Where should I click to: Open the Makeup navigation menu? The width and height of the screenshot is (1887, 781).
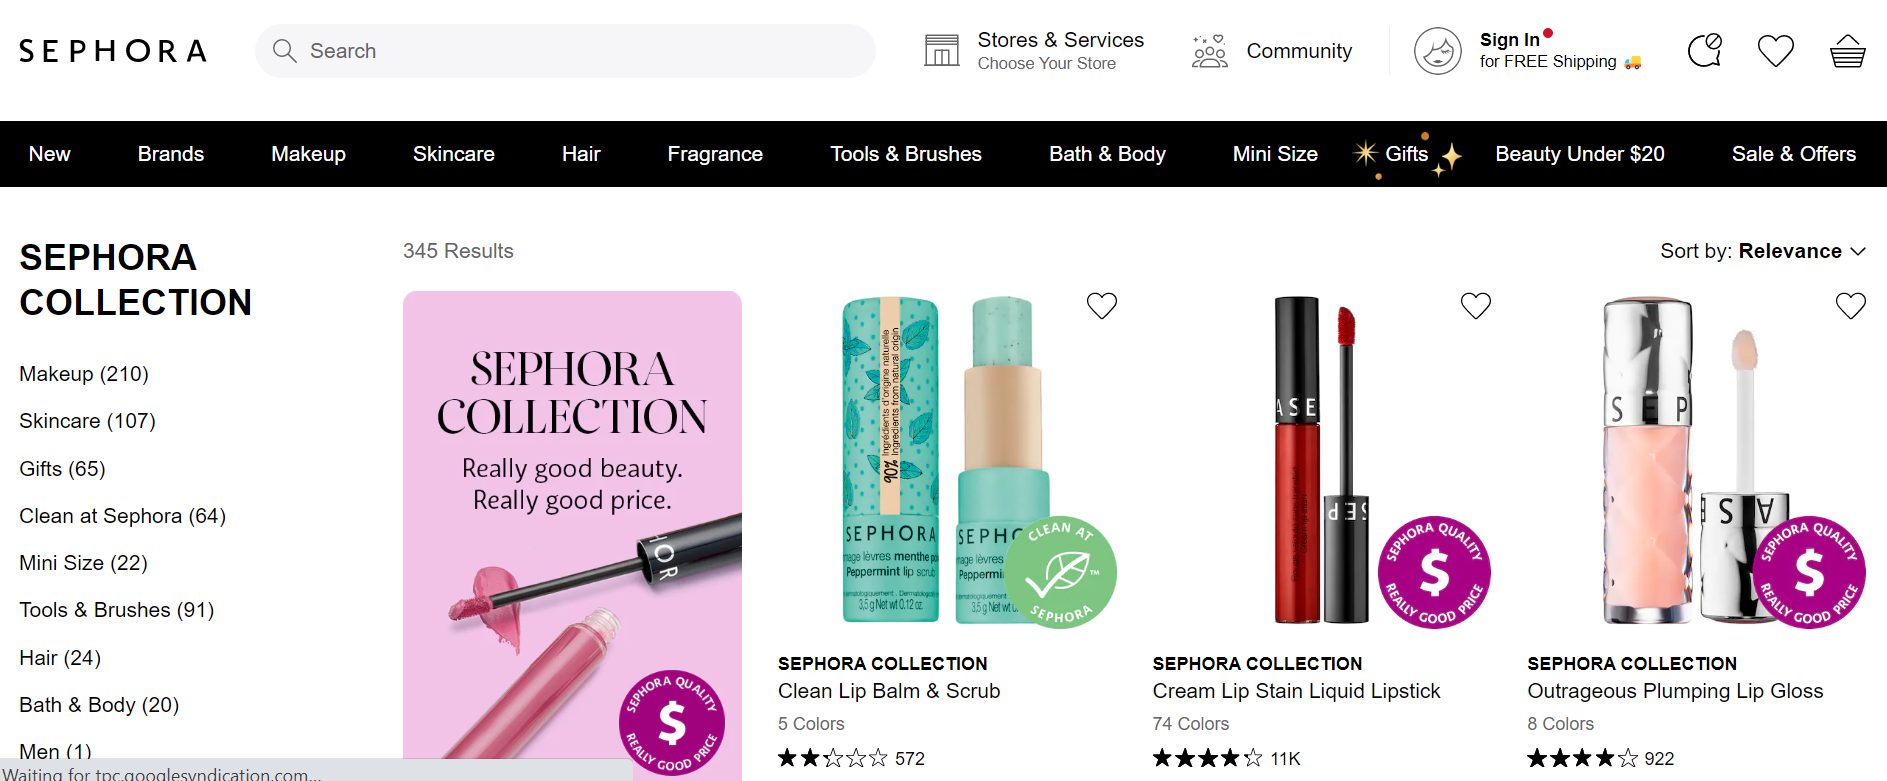click(x=308, y=154)
